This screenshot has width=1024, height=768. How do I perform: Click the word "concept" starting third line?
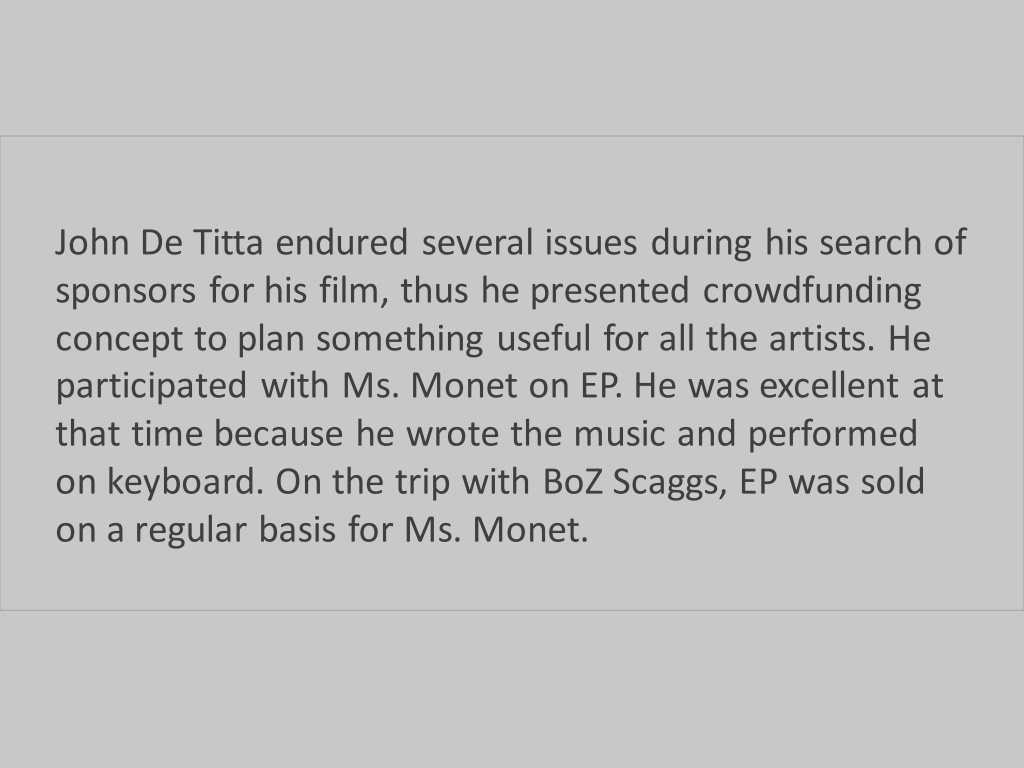[118, 340]
